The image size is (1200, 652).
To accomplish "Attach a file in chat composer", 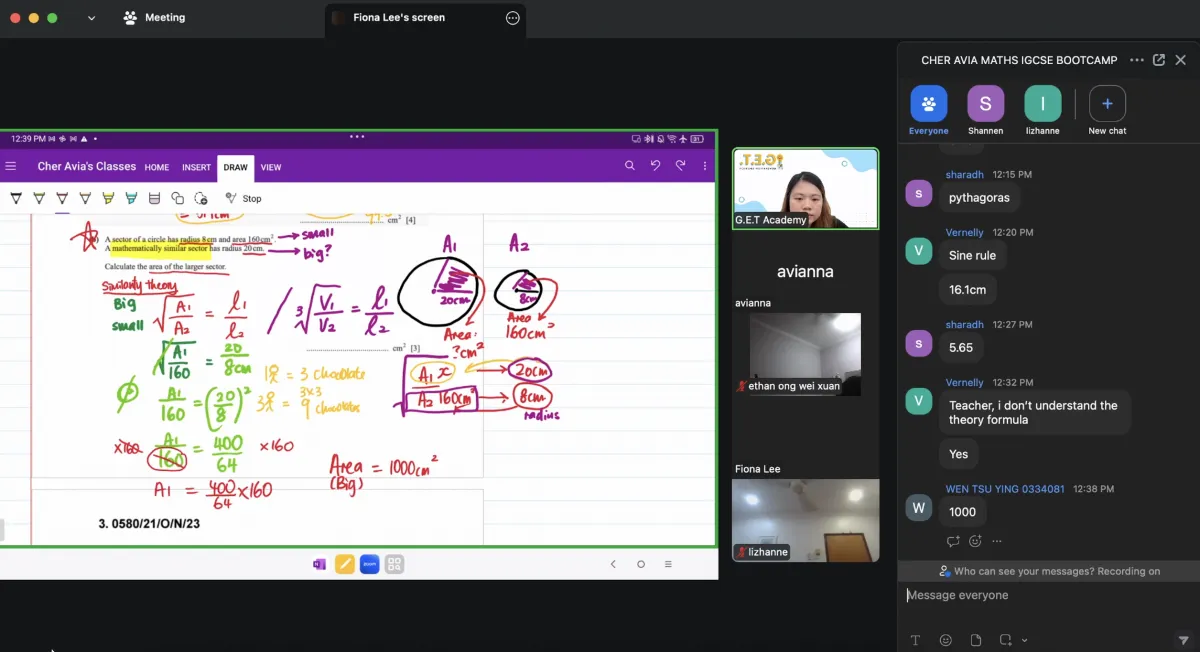I will click(976, 640).
